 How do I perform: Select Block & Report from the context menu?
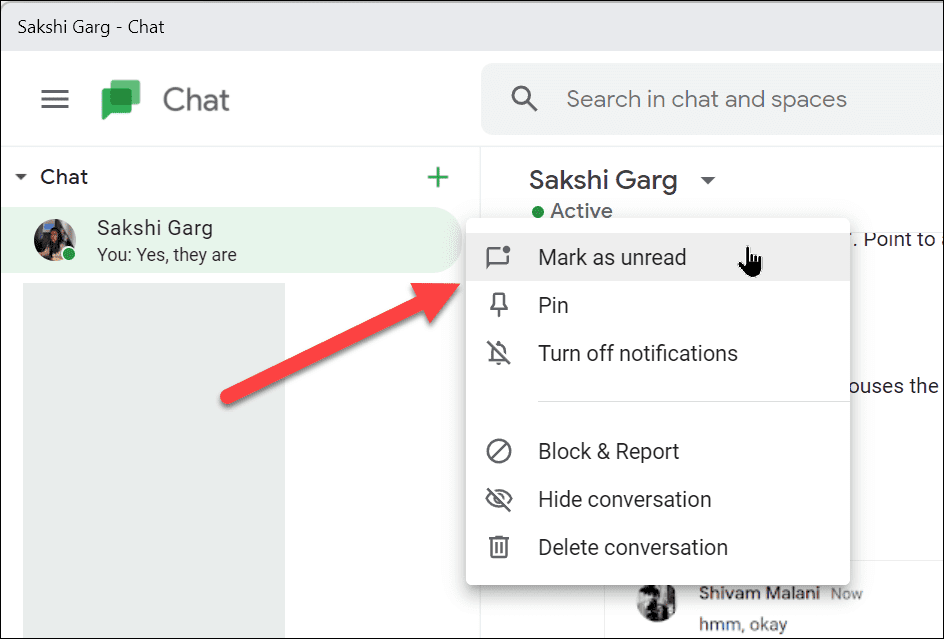[x=608, y=451]
